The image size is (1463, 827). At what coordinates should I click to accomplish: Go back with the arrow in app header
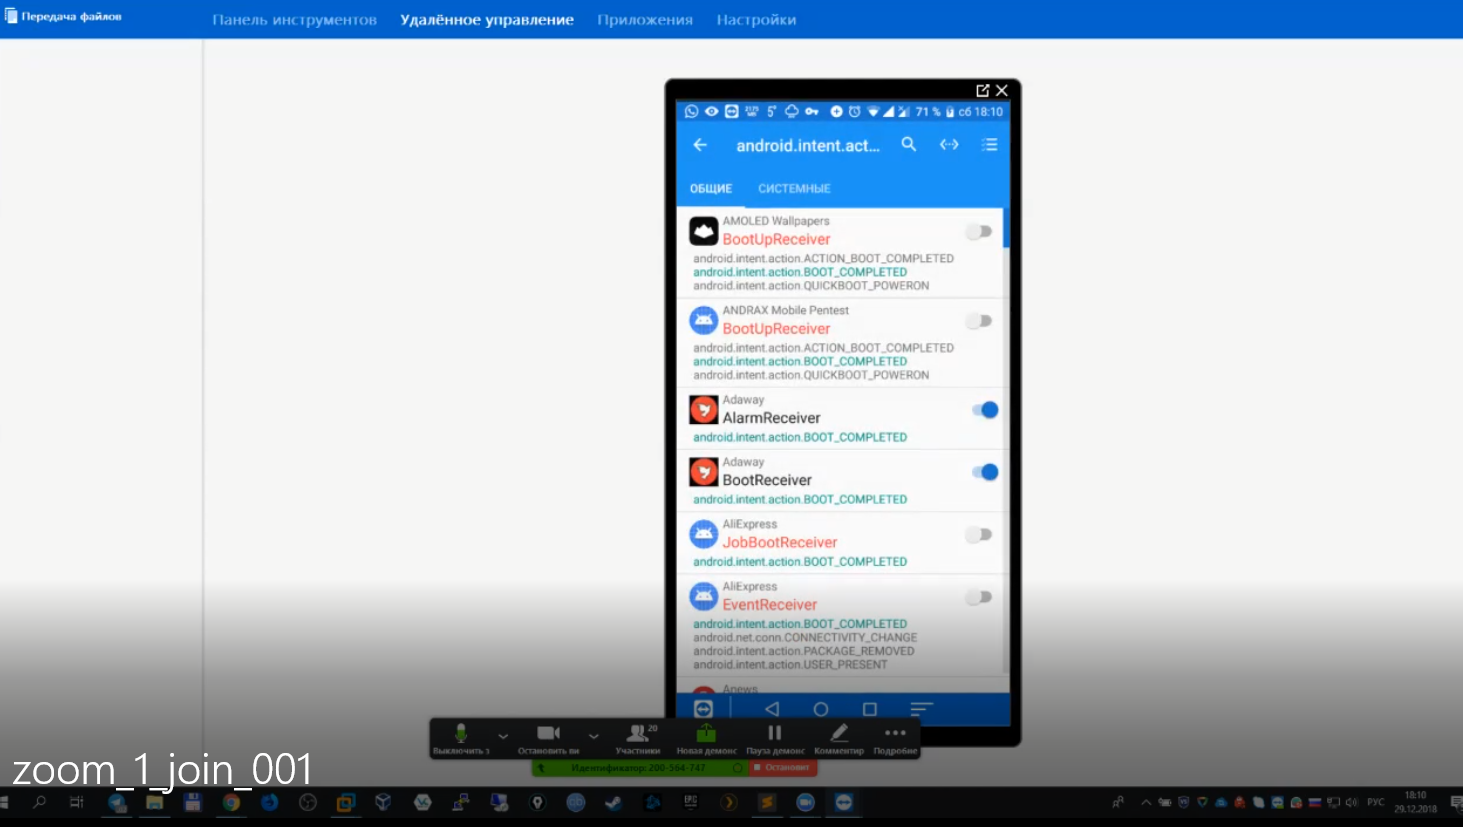click(x=700, y=145)
